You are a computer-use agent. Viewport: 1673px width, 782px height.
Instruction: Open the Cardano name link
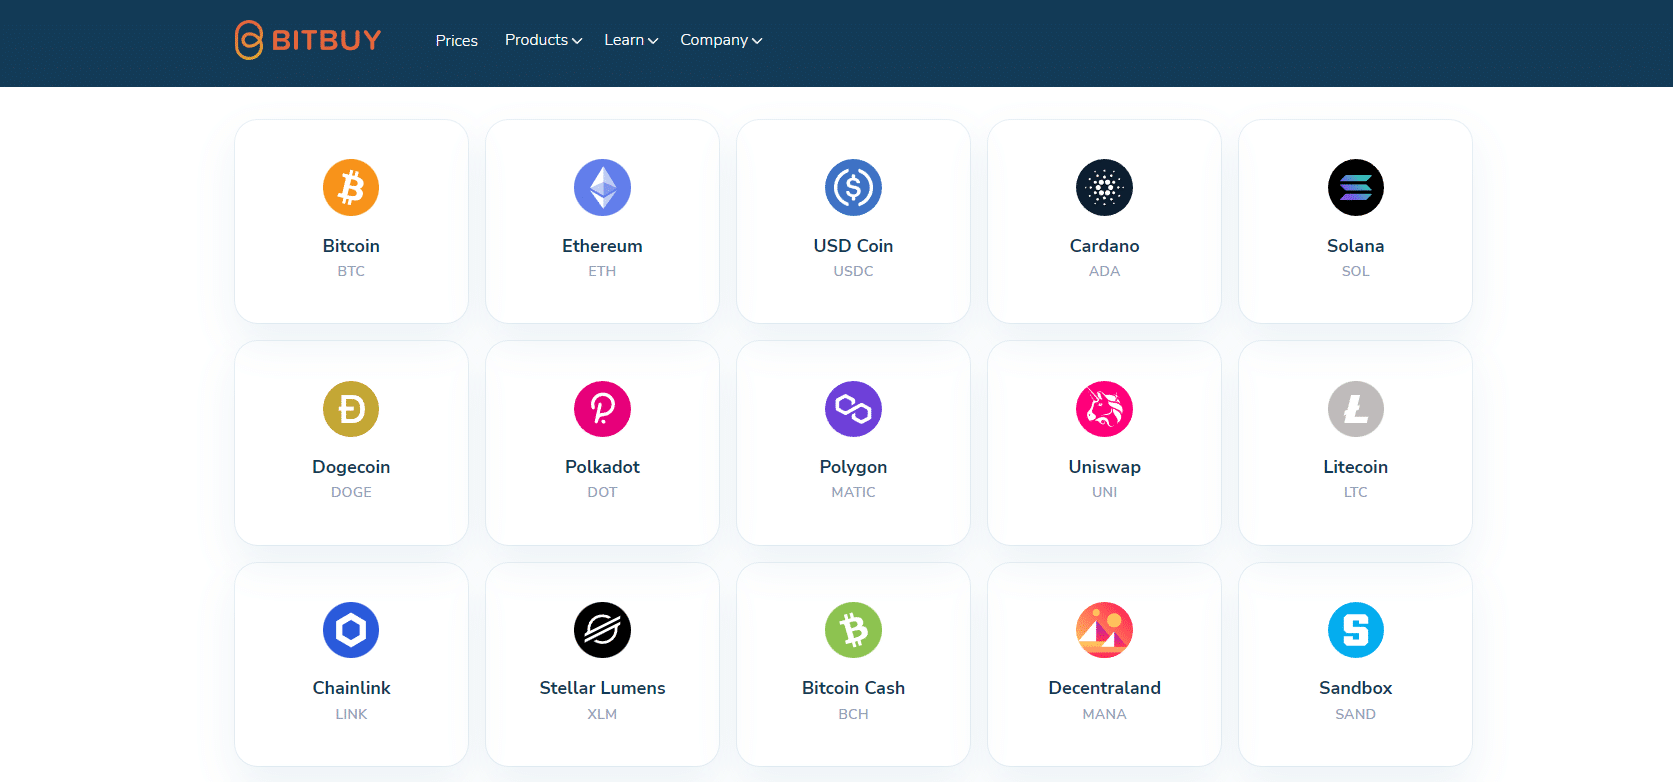pos(1104,246)
